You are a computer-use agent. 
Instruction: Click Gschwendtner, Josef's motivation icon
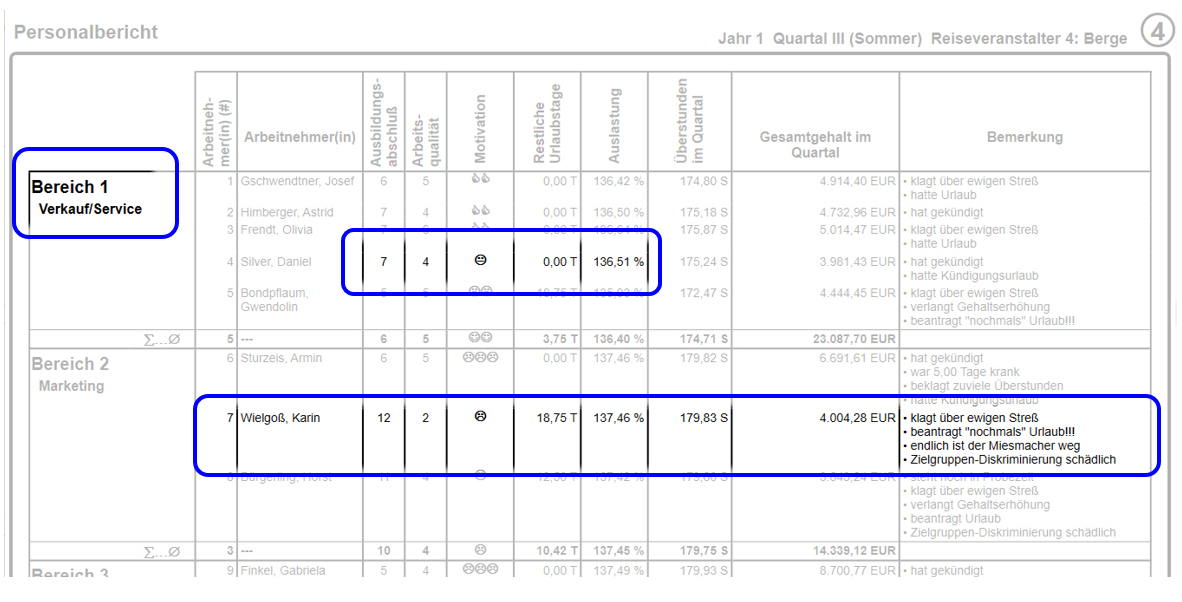pos(480,181)
